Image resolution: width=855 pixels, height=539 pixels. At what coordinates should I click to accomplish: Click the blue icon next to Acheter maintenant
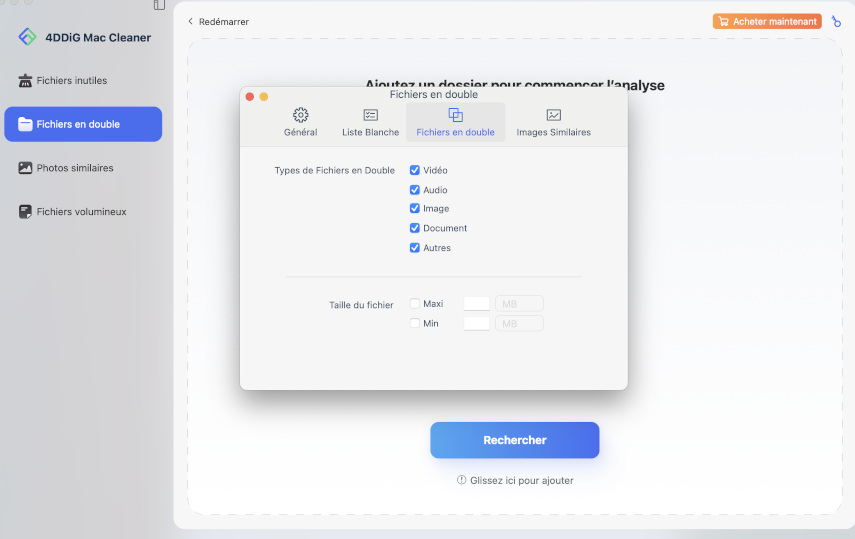pyautogui.click(x=836, y=22)
